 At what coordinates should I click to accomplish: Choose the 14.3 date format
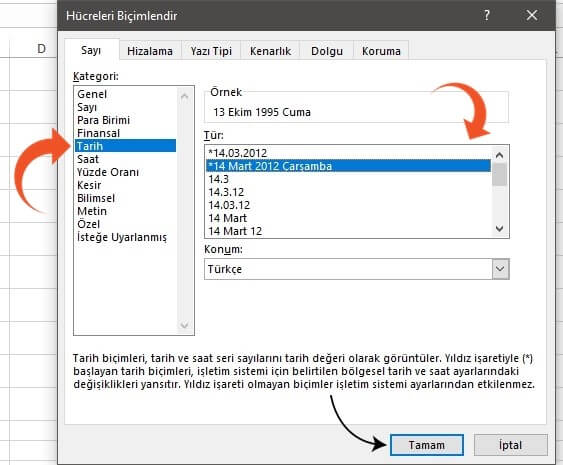(348, 179)
